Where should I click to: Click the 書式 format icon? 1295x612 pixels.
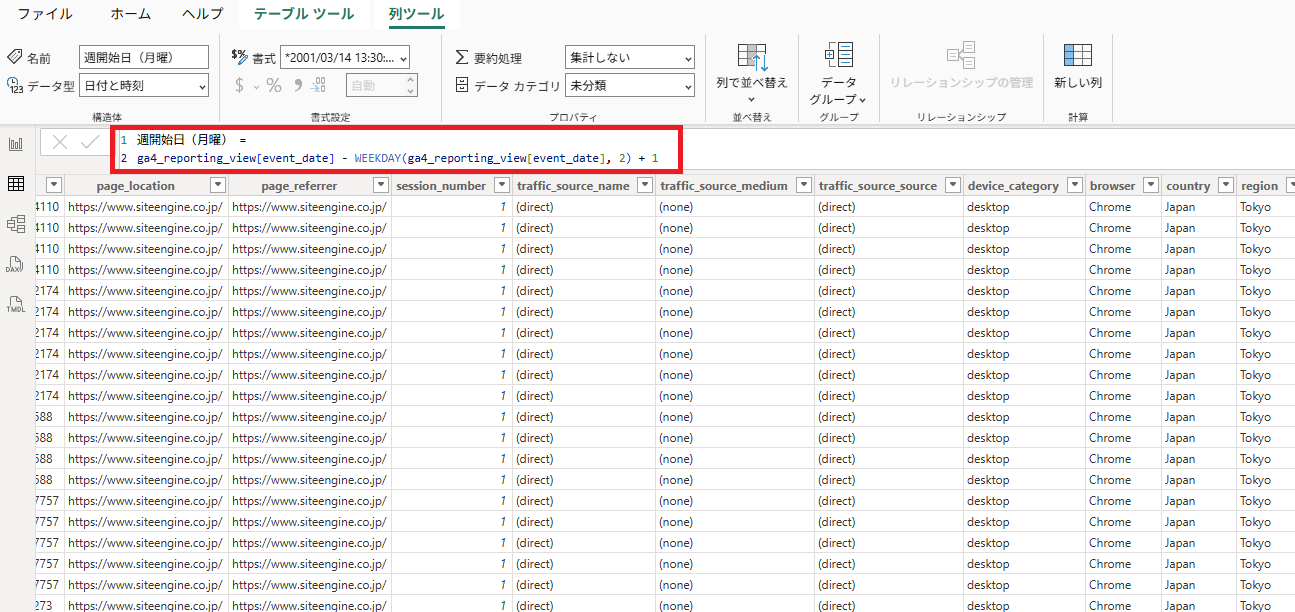[239, 58]
